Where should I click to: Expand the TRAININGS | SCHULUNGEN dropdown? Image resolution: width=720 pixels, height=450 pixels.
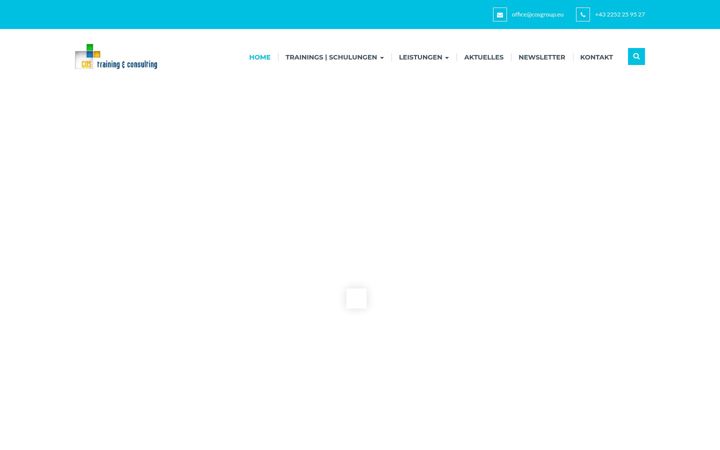point(334,57)
